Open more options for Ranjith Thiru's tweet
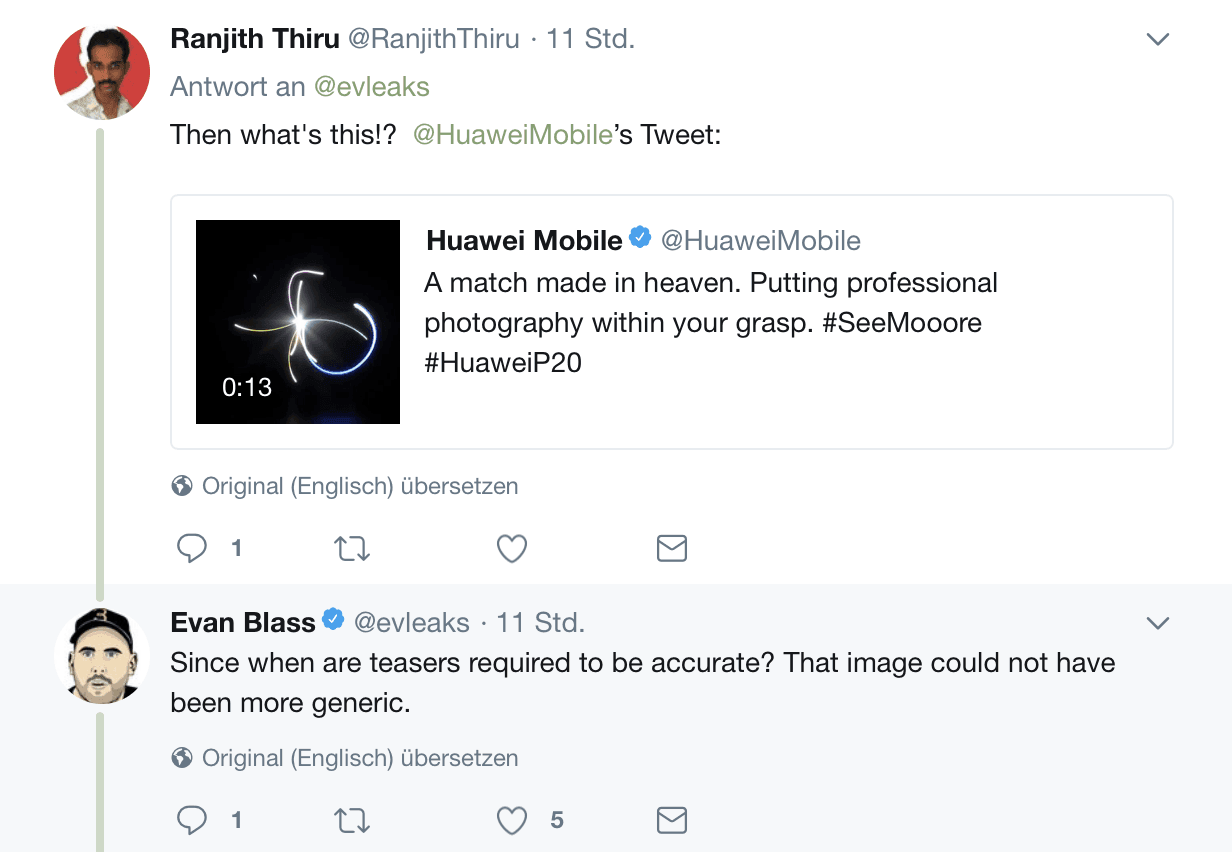Screen dimensions: 1232x852 (1157, 40)
